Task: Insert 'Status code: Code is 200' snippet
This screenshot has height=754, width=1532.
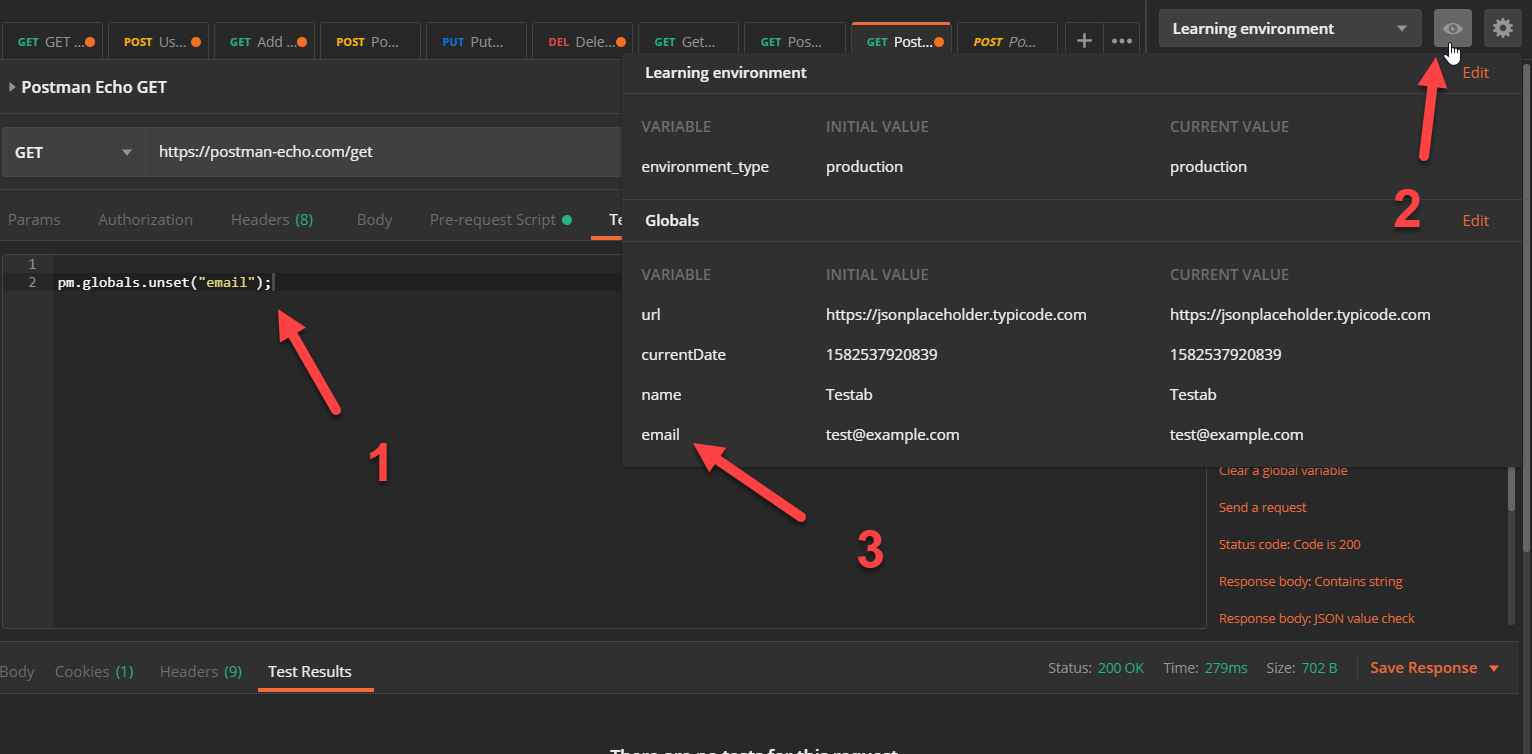Action: [1290, 544]
